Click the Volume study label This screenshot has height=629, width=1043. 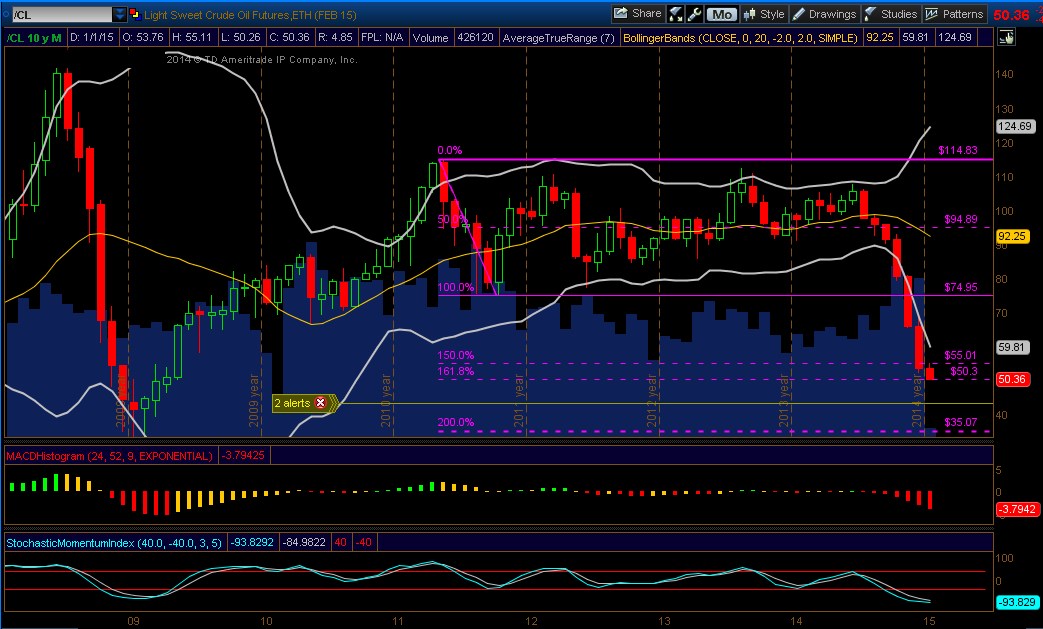pyautogui.click(x=430, y=38)
